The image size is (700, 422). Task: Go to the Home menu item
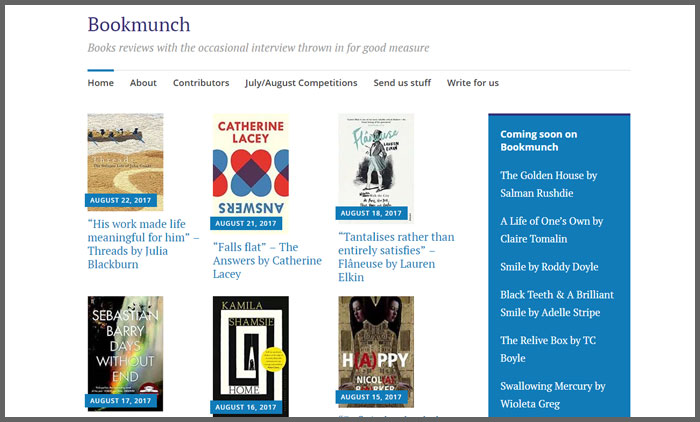click(100, 83)
